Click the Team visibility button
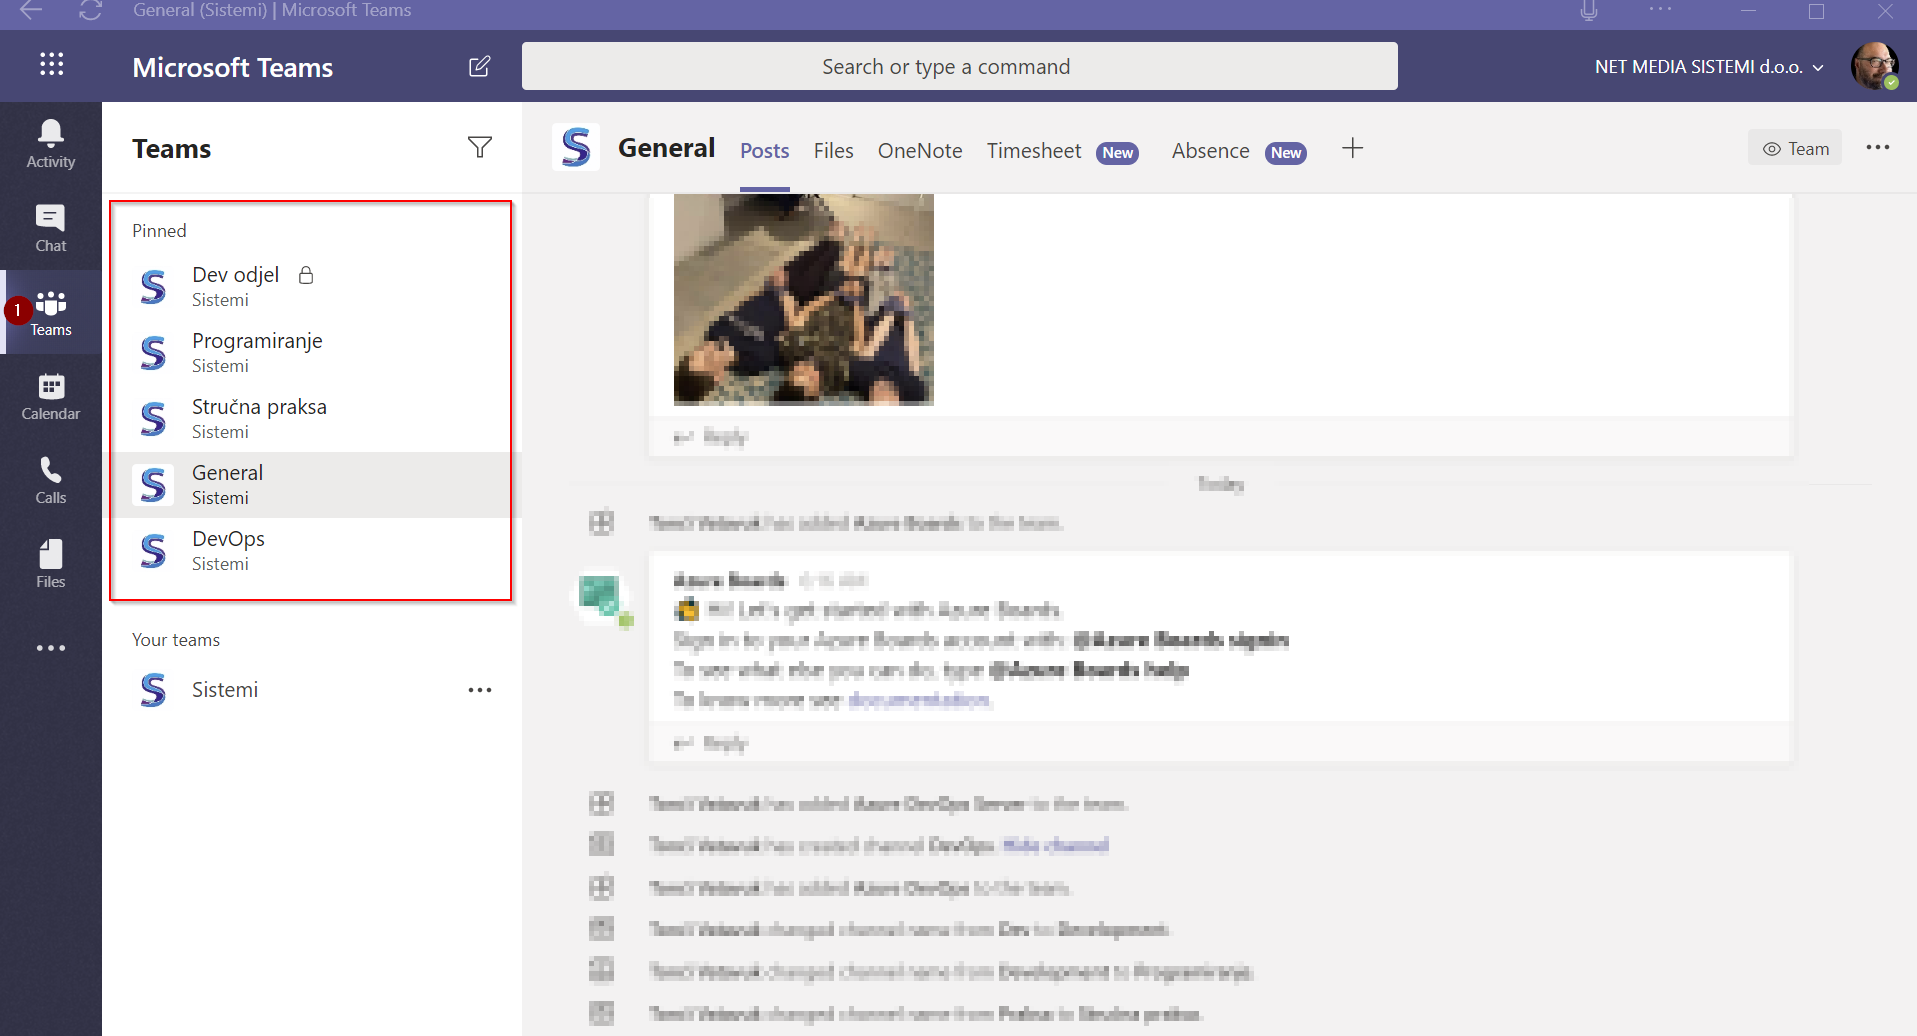1917x1036 pixels. pyautogui.click(x=1795, y=148)
